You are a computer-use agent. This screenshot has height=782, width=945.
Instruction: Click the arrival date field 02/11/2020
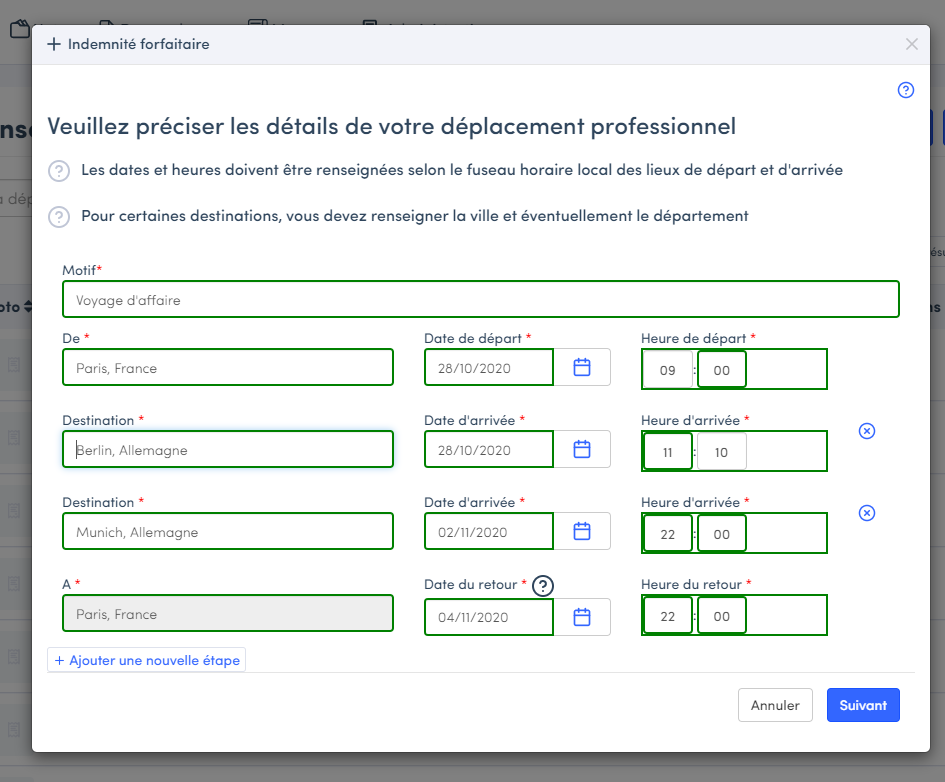tap(489, 531)
